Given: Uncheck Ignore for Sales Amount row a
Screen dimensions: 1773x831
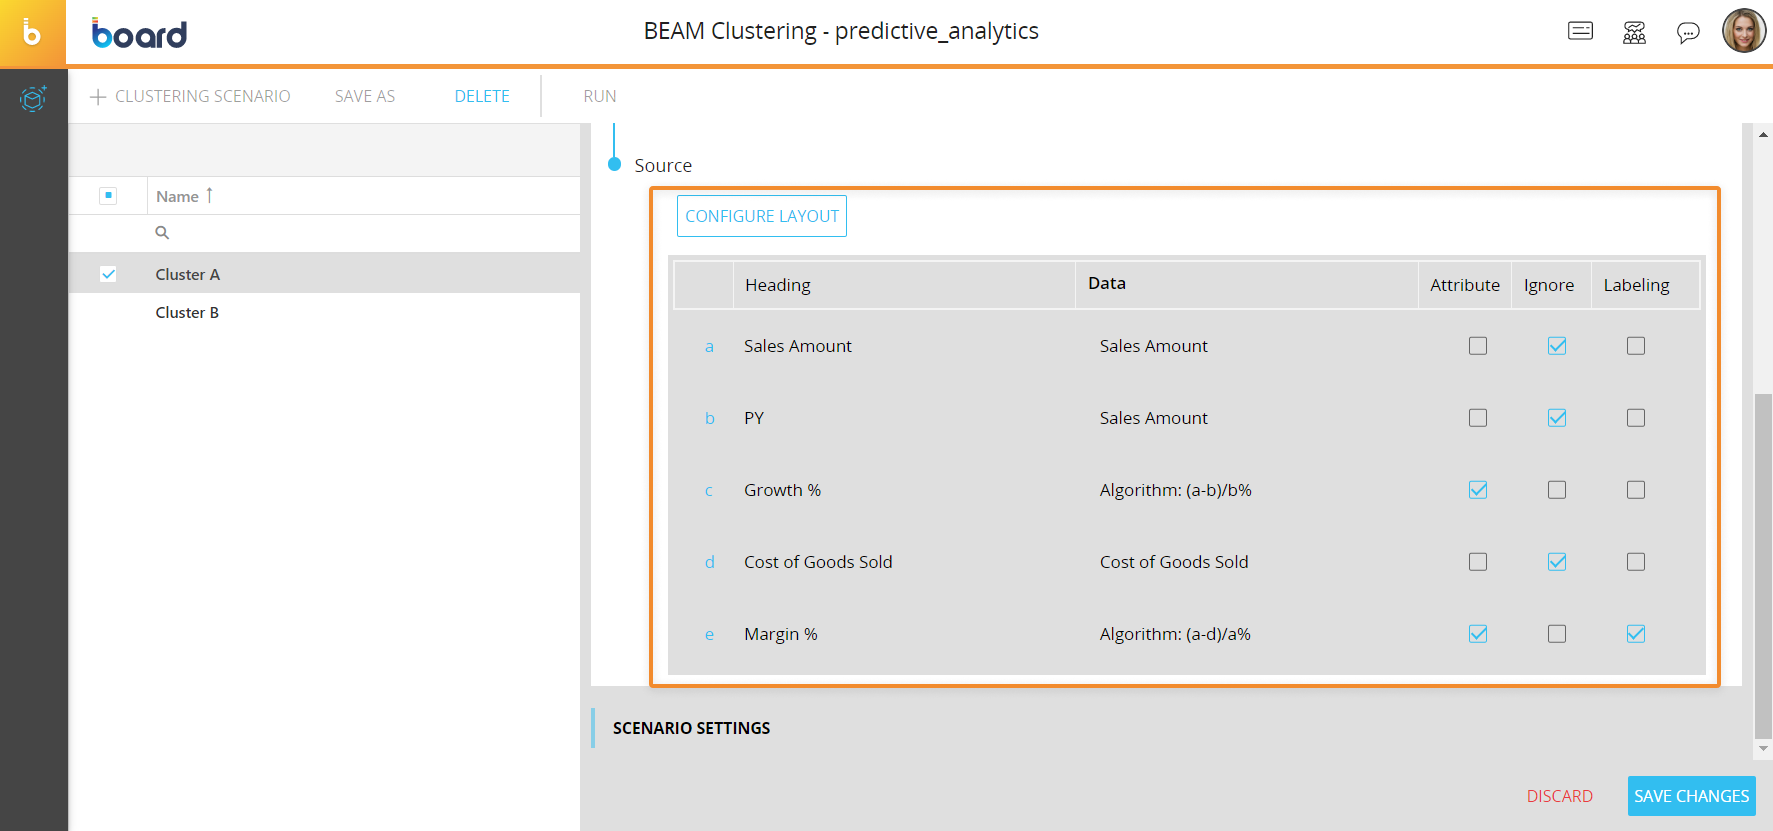Looking at the screenshot, I should [1556, 346].
